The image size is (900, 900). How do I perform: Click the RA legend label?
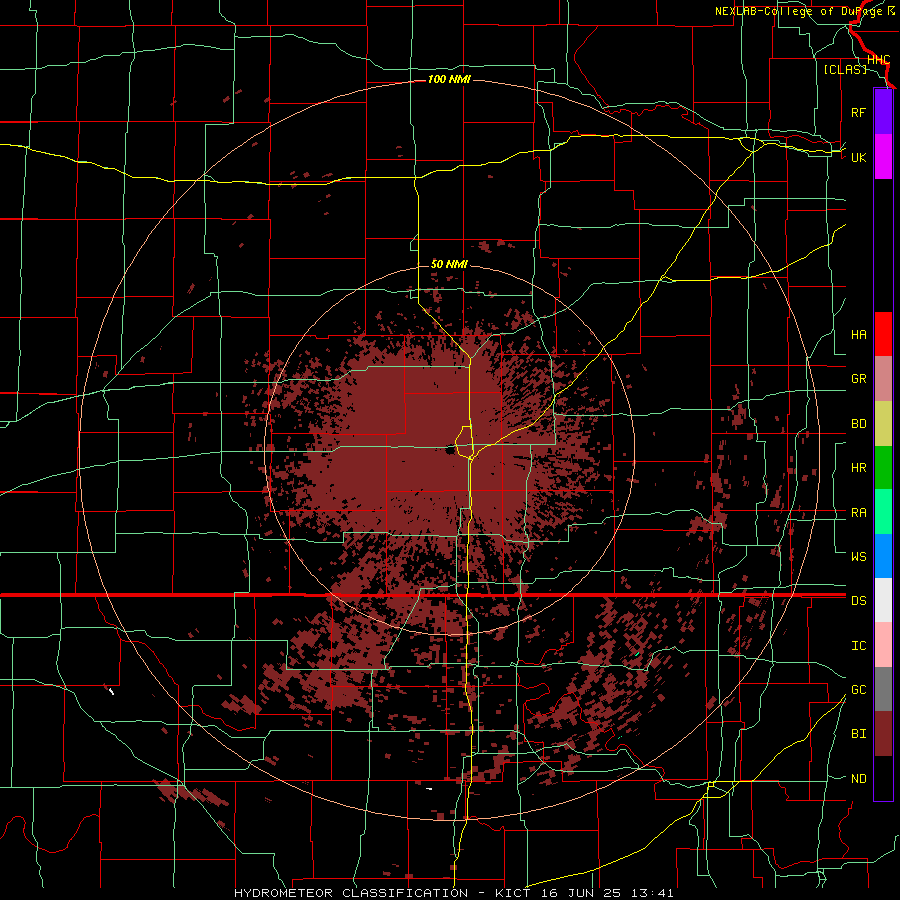click(858, 513)
